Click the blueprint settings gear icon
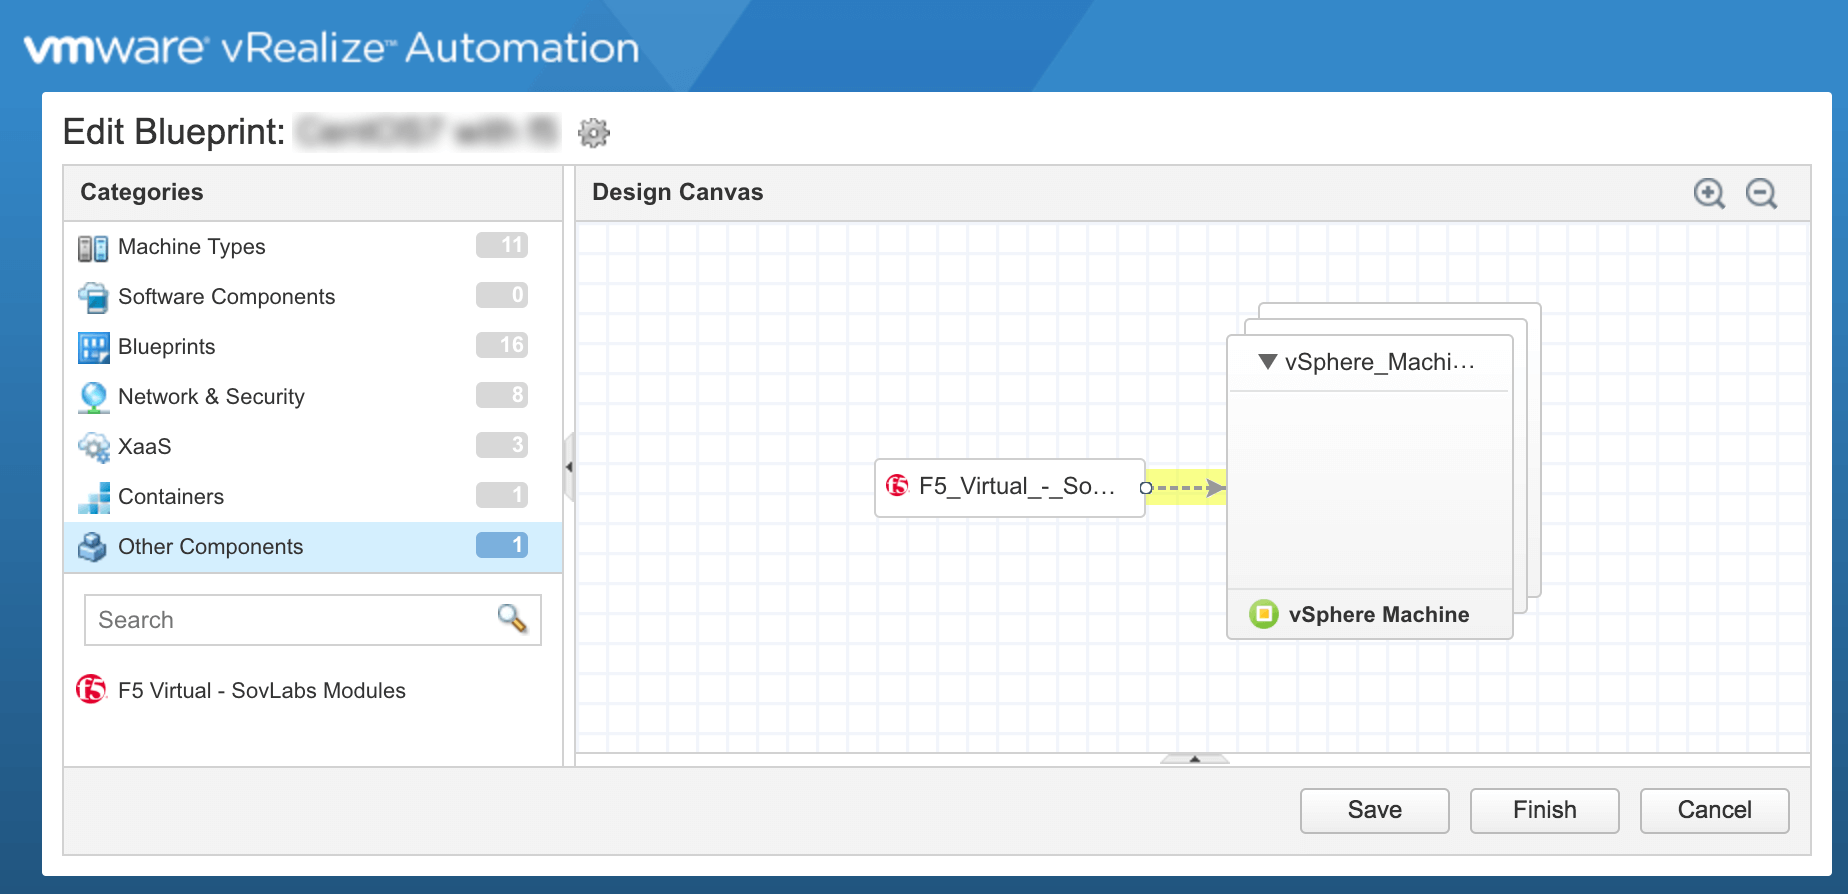The height and width of the screenshot is (894, 1848). [594, 132]
